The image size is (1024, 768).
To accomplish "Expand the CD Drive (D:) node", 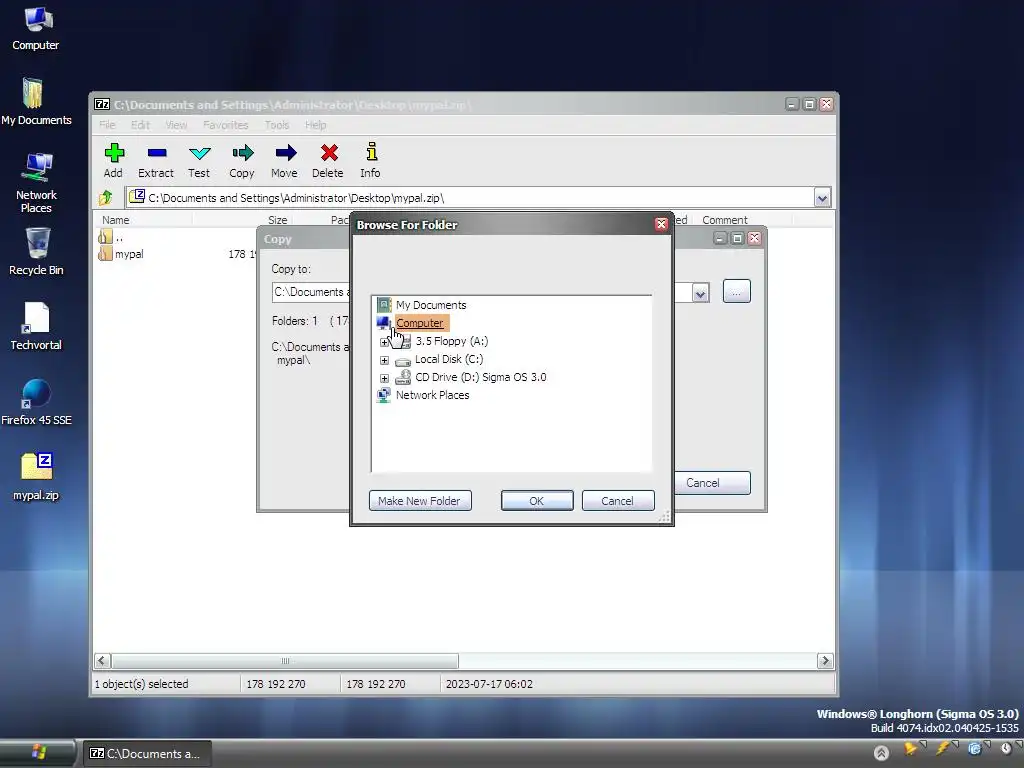I will pos(385,378).
